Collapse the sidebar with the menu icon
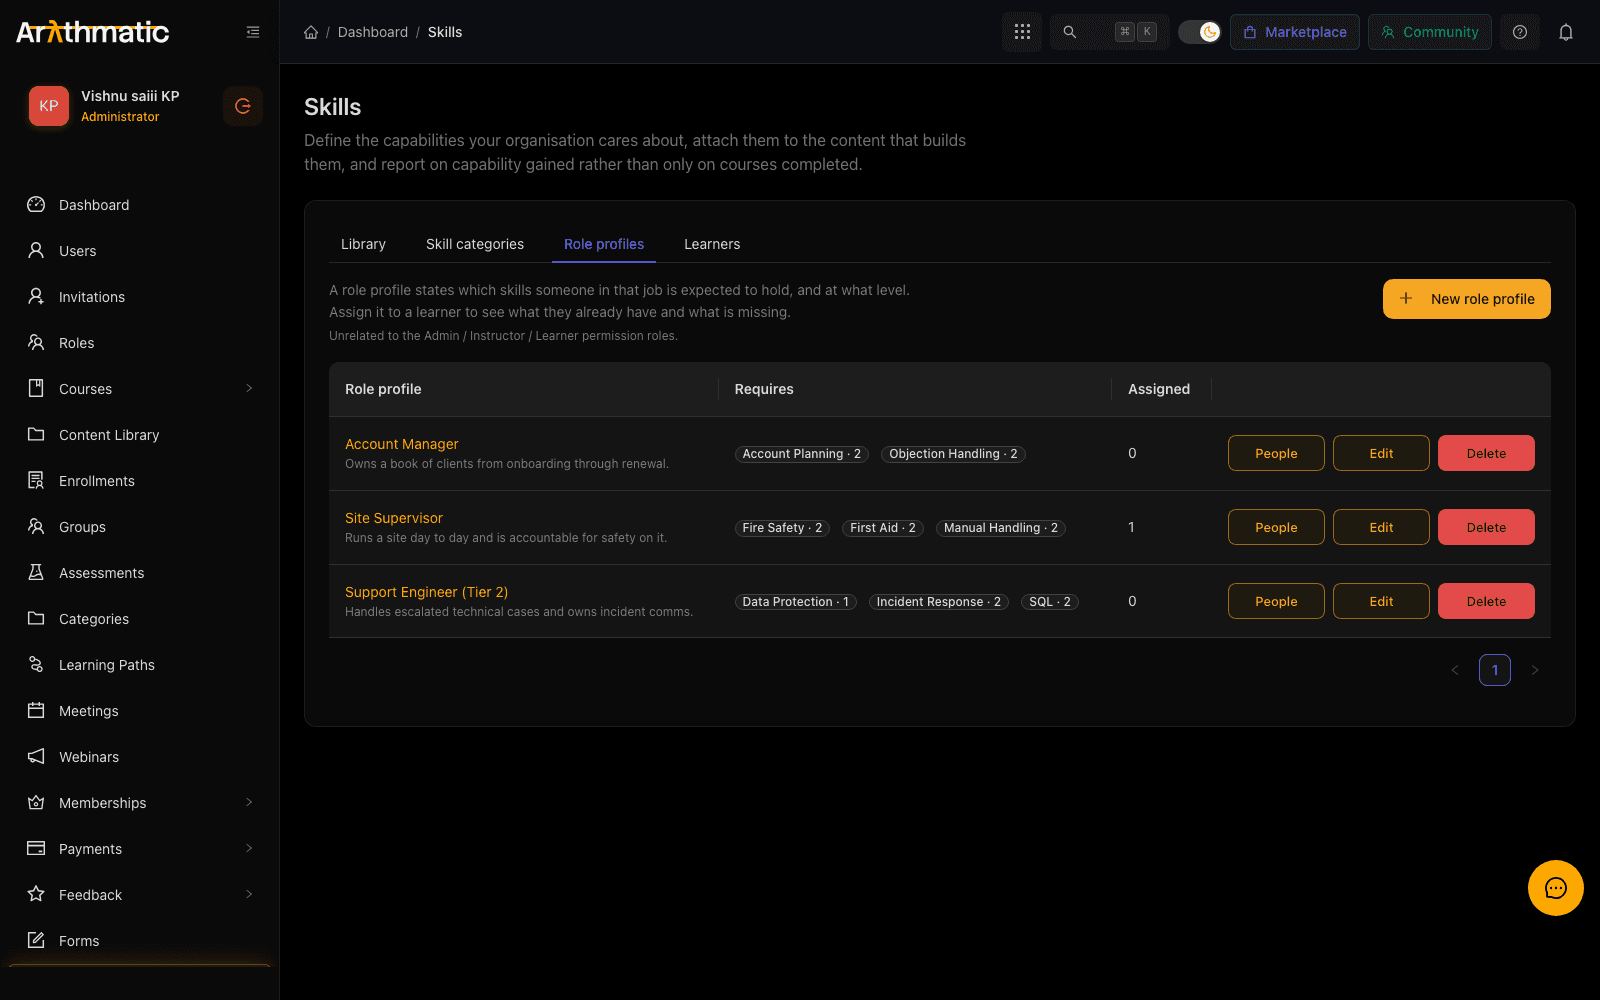This screenshot has height=1000, width=1600. [253, 32]
